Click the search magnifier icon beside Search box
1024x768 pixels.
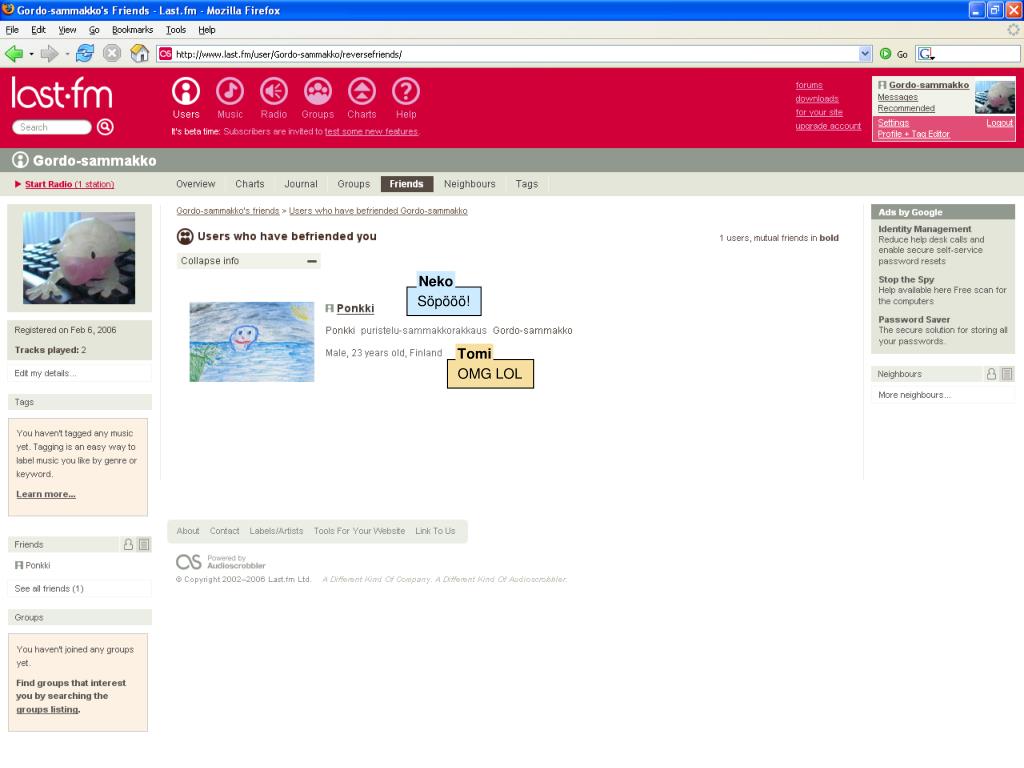click(x=105, y=127)
